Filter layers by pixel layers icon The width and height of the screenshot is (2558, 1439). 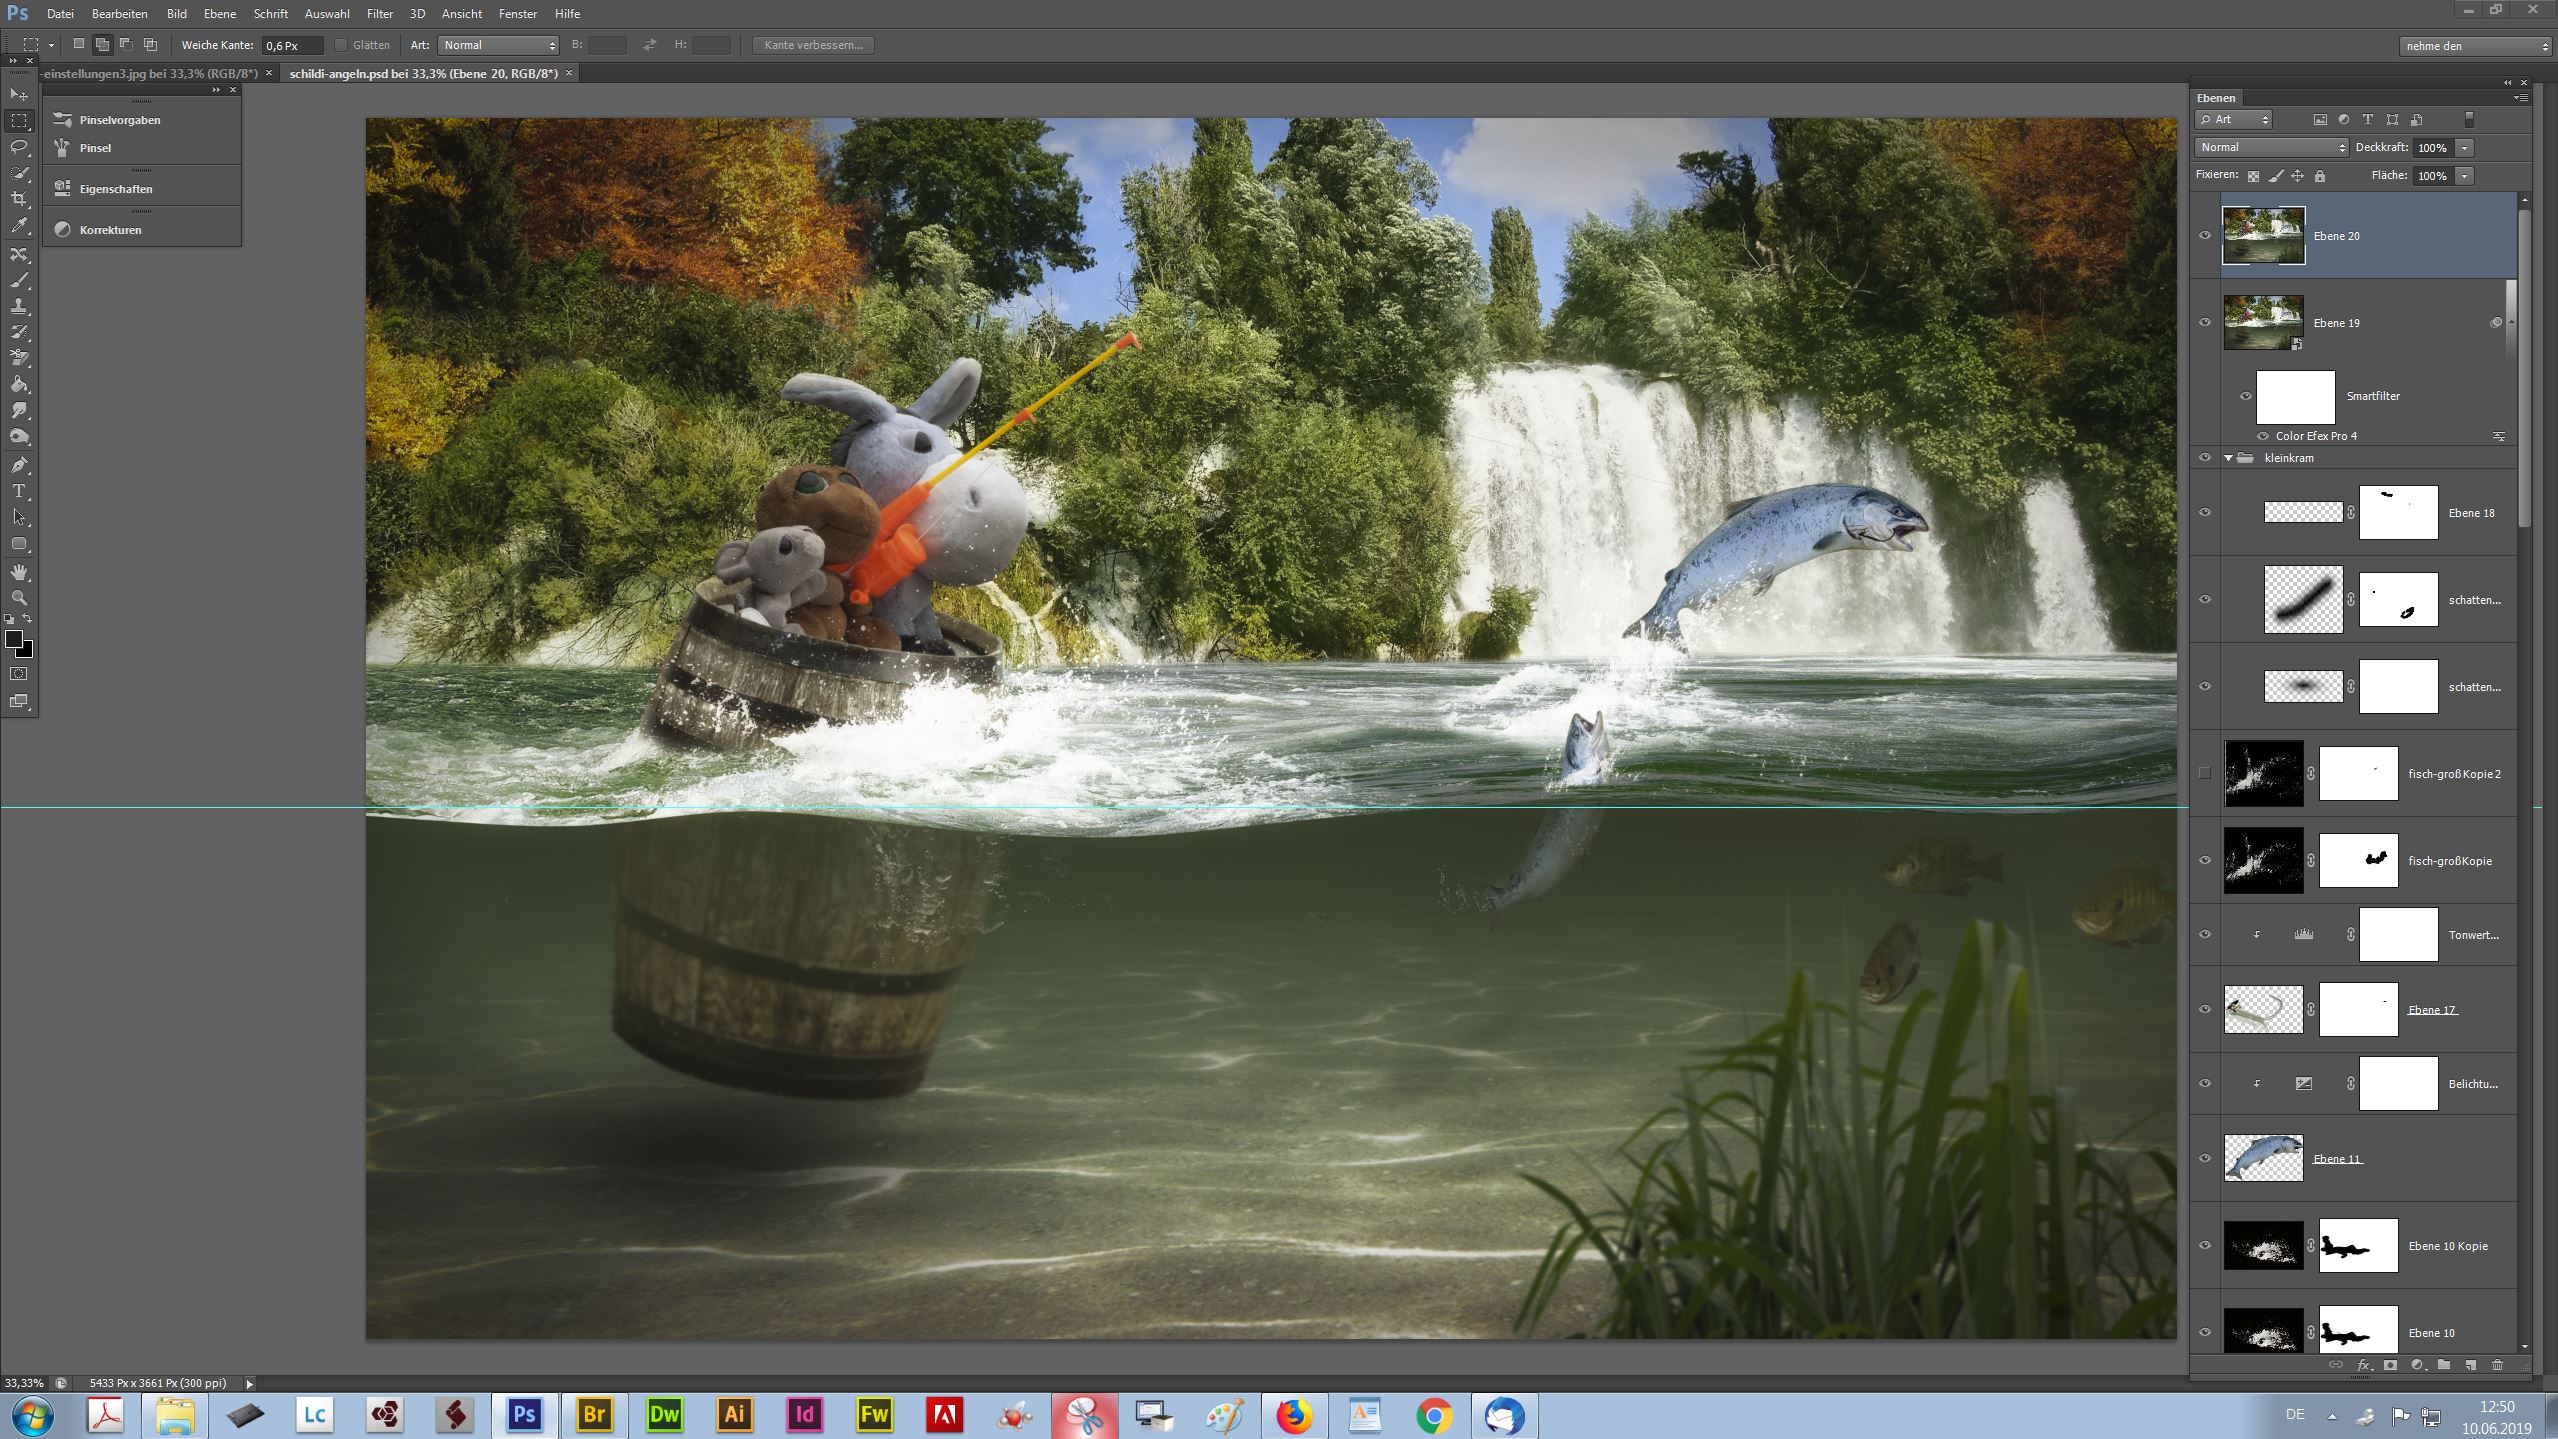(x=2320, y=120)
